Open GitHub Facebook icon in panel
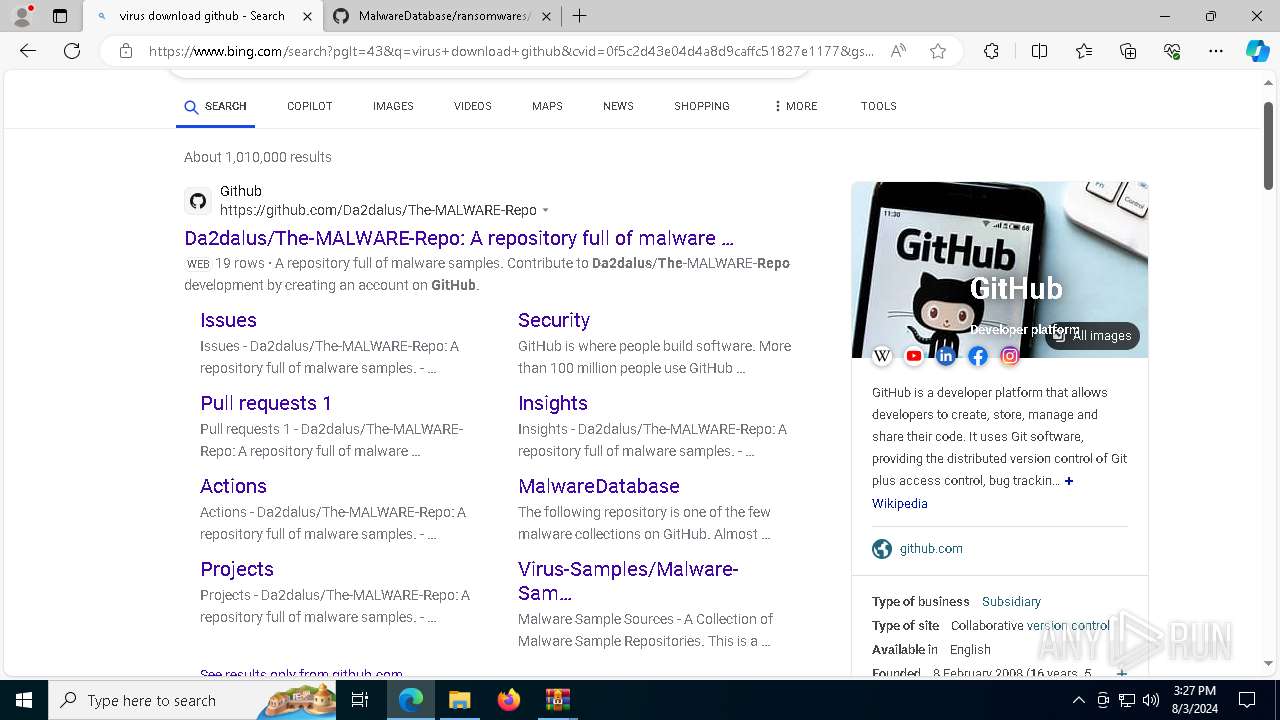This screenshot has height=720, width=1280. pyautogui.click(x=978, y=356)
